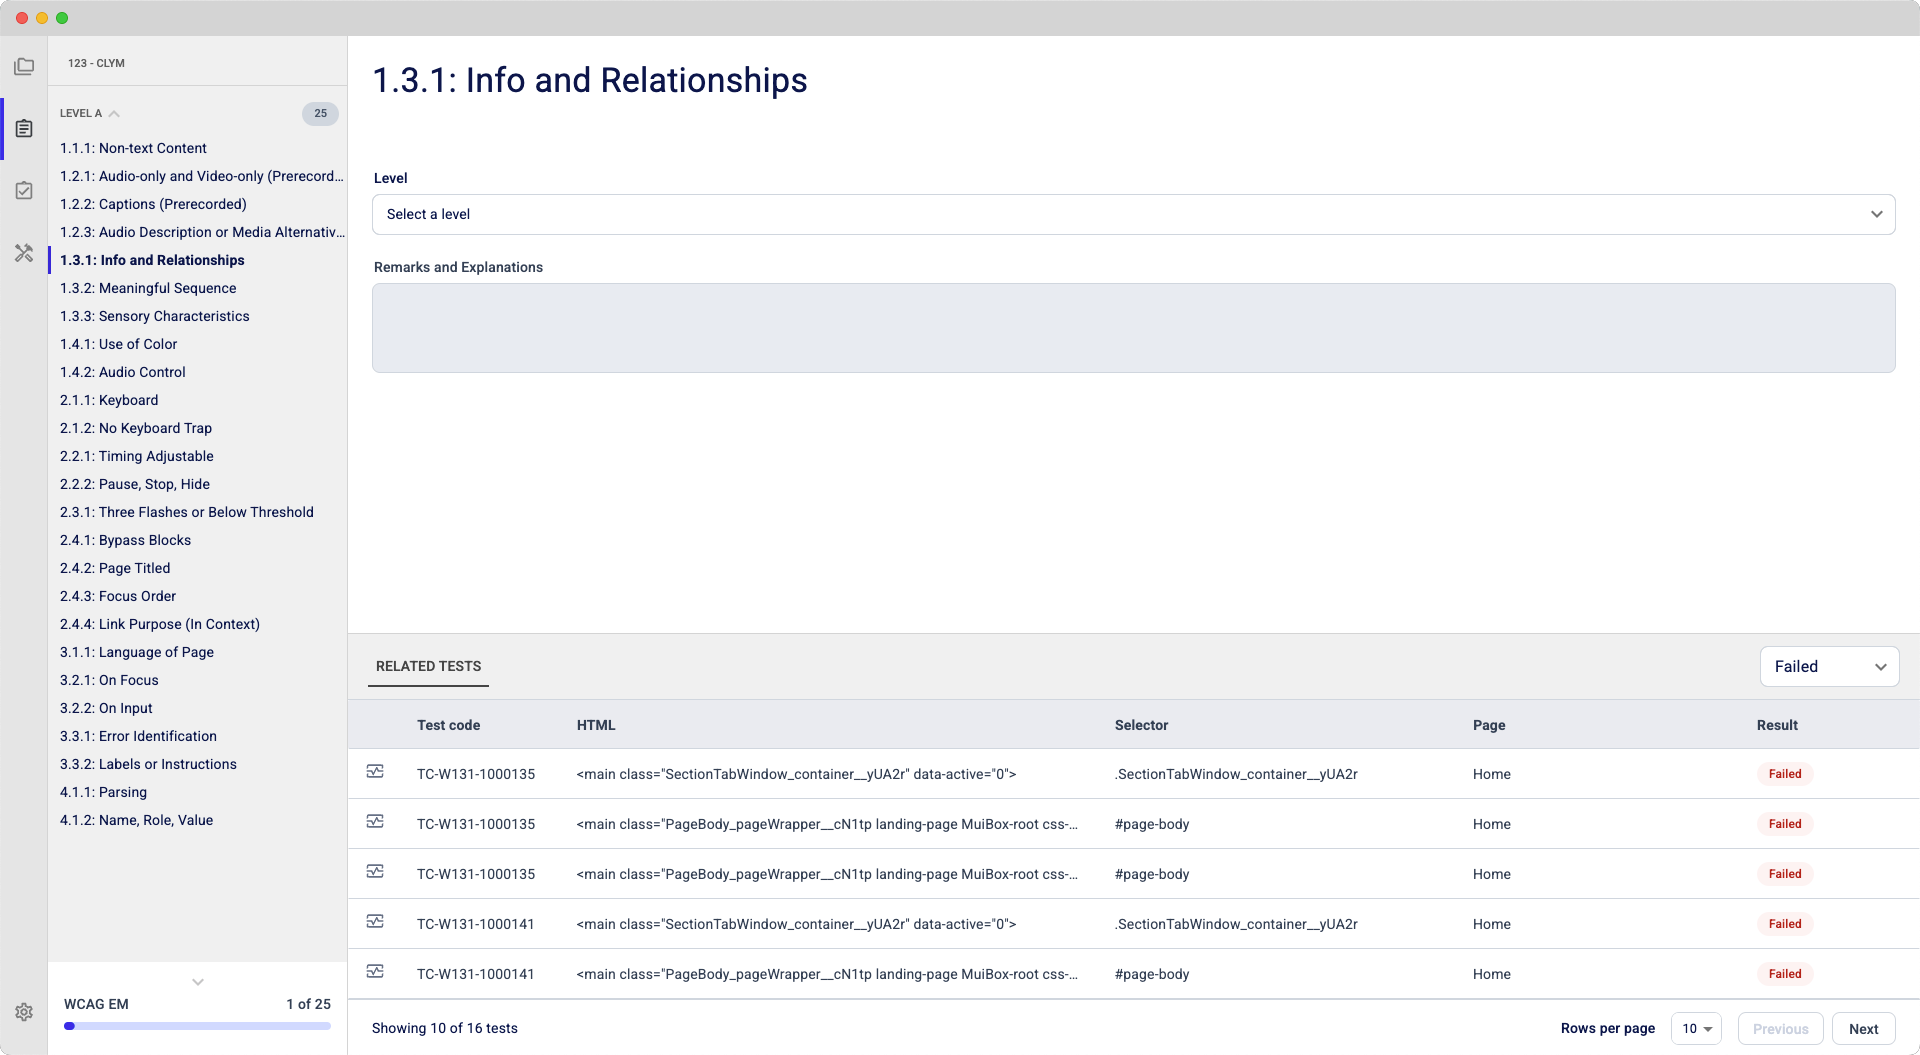
Task: Open the tools icon in sidebar
Action: click(24, 253)
